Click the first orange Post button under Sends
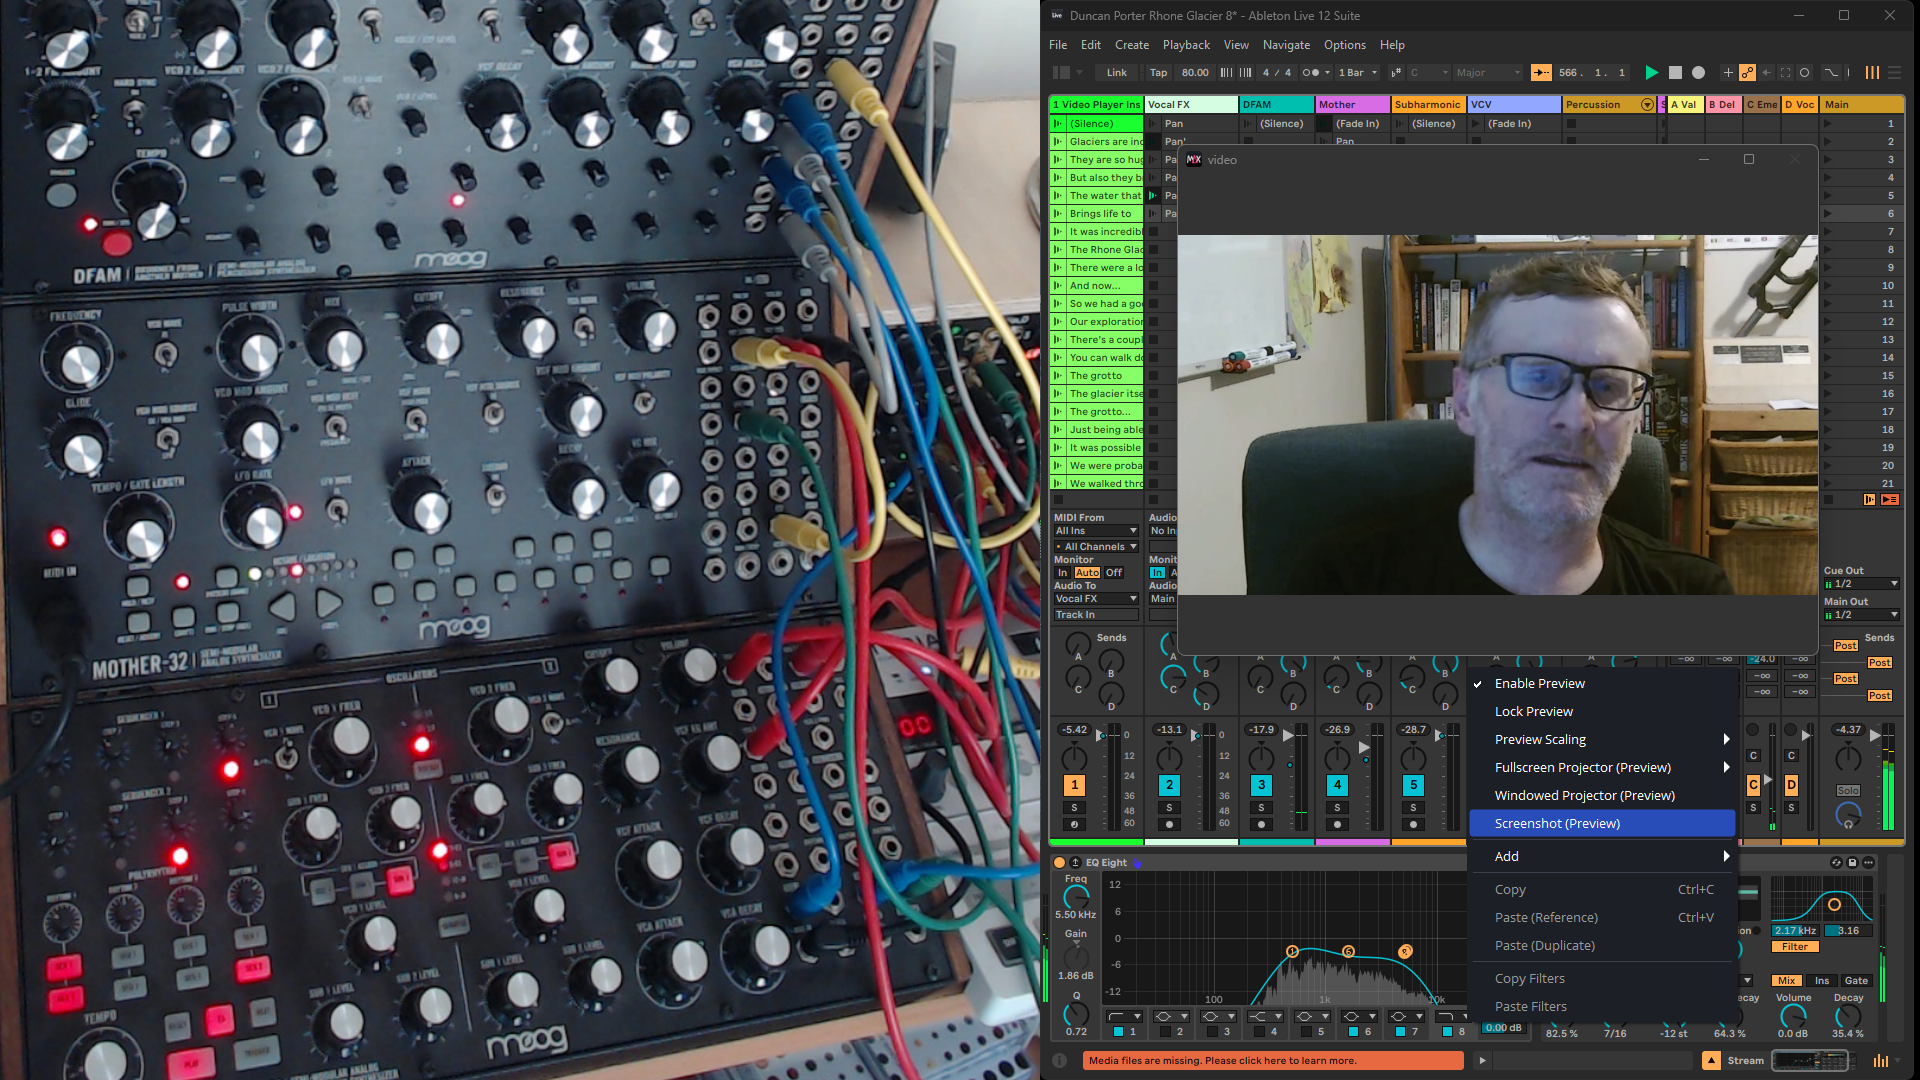Image resolution: width=1920 pixels, height=1080 pixels. [x=1846, y=646]
